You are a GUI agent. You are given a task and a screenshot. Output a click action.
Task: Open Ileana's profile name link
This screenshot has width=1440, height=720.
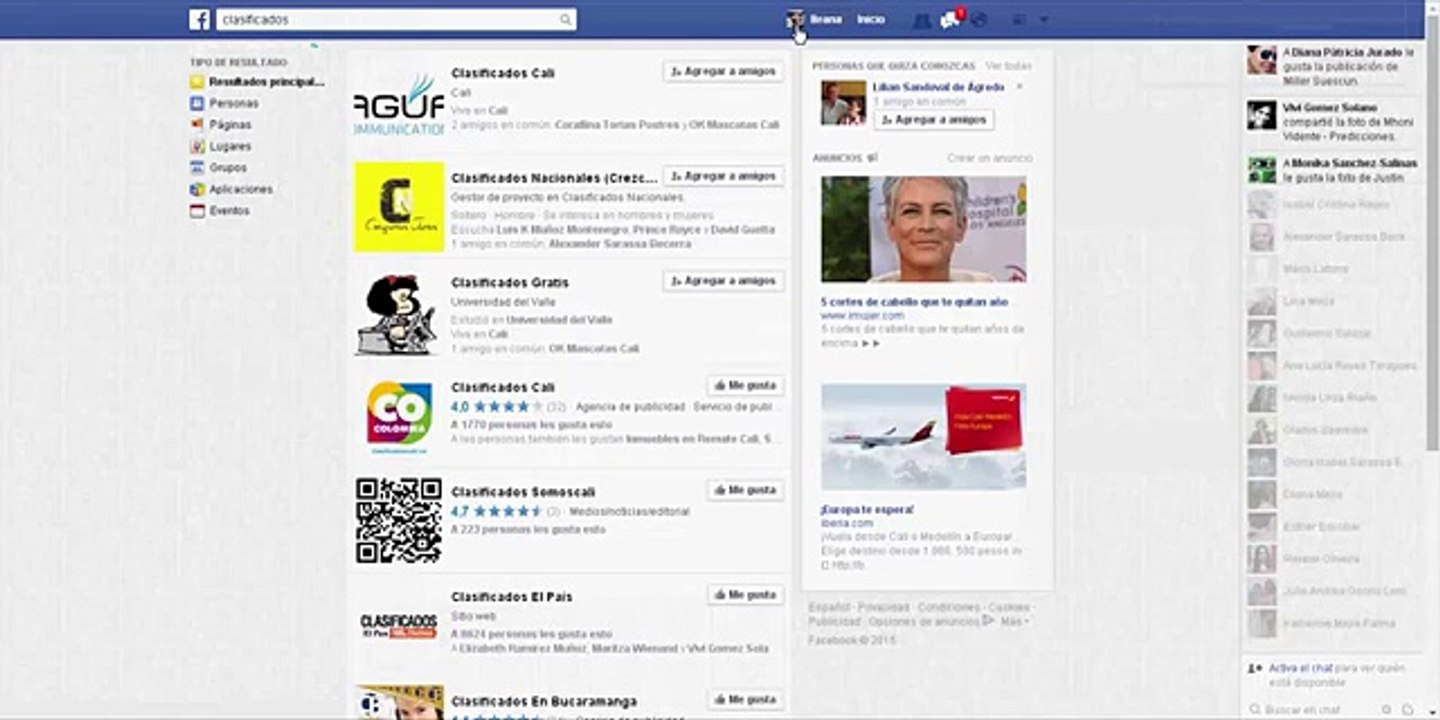click(826, 19)
